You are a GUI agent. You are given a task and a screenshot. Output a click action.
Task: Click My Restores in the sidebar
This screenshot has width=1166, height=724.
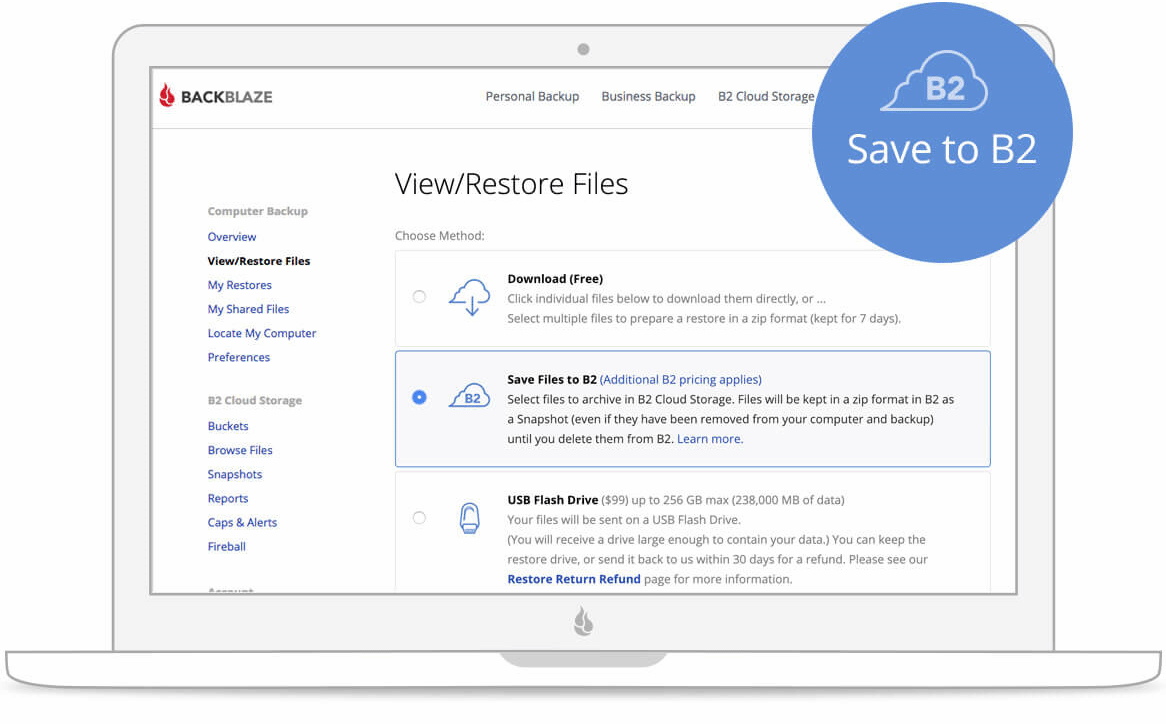(239, 285)
